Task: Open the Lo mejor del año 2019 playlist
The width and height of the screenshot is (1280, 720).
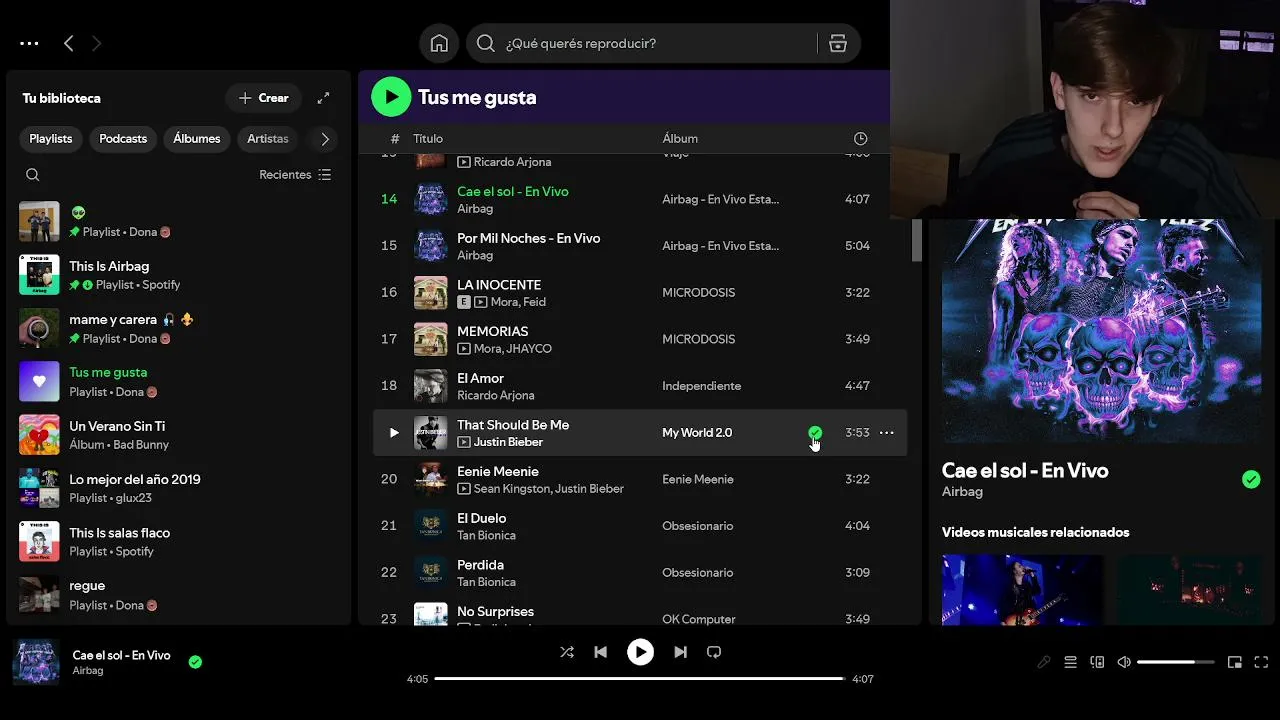Action: pyautogui.click(x=180, y=488)
